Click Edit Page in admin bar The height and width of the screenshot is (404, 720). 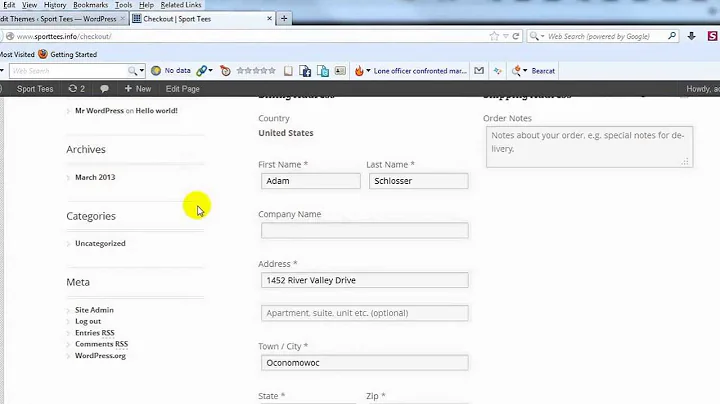click(182, 89)
